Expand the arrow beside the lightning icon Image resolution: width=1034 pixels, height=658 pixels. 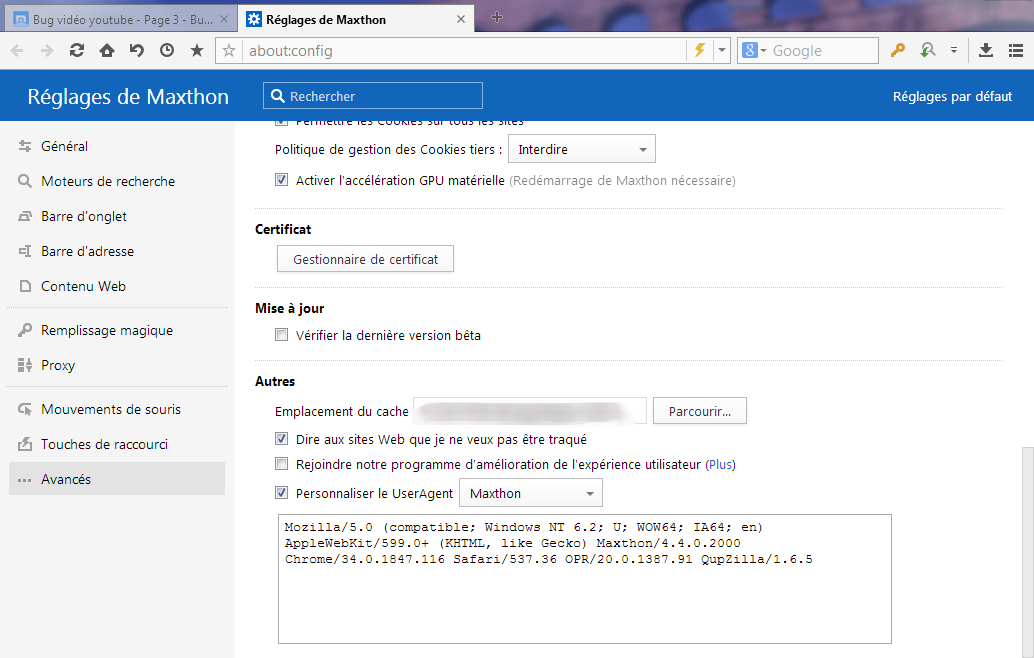point(722,50)
